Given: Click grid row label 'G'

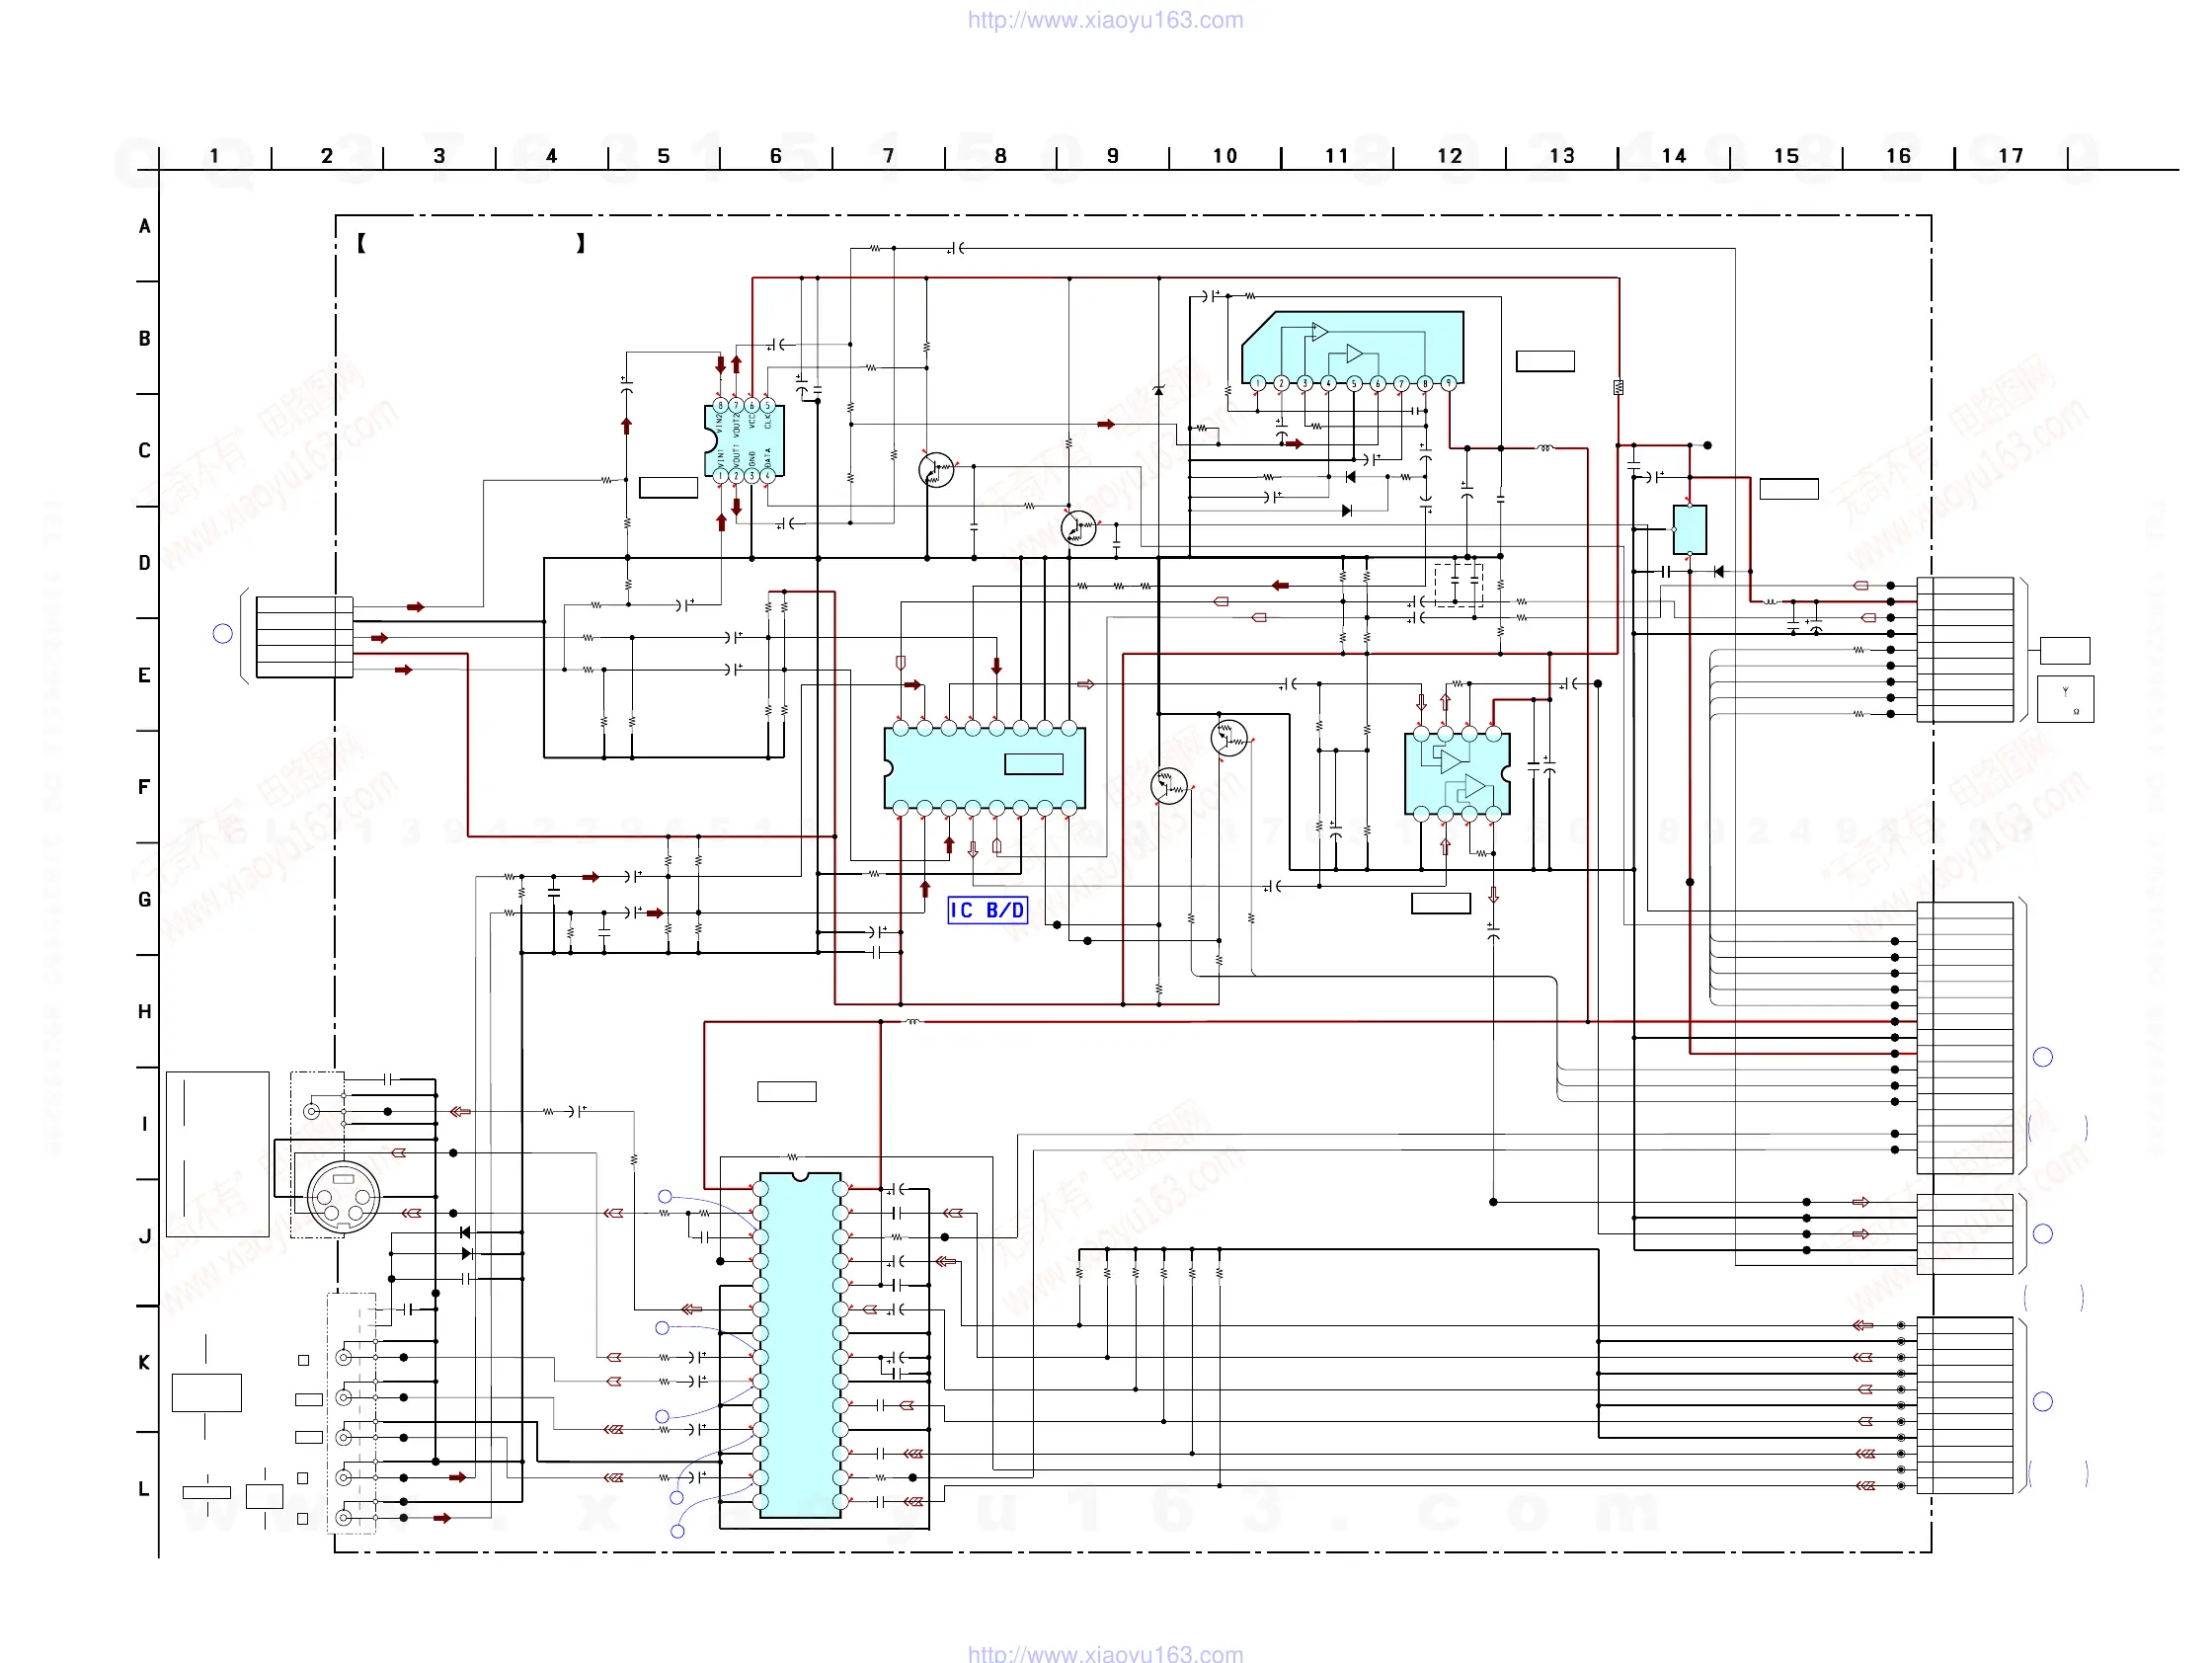Looking at the screenshot, I should pos(145,899).
